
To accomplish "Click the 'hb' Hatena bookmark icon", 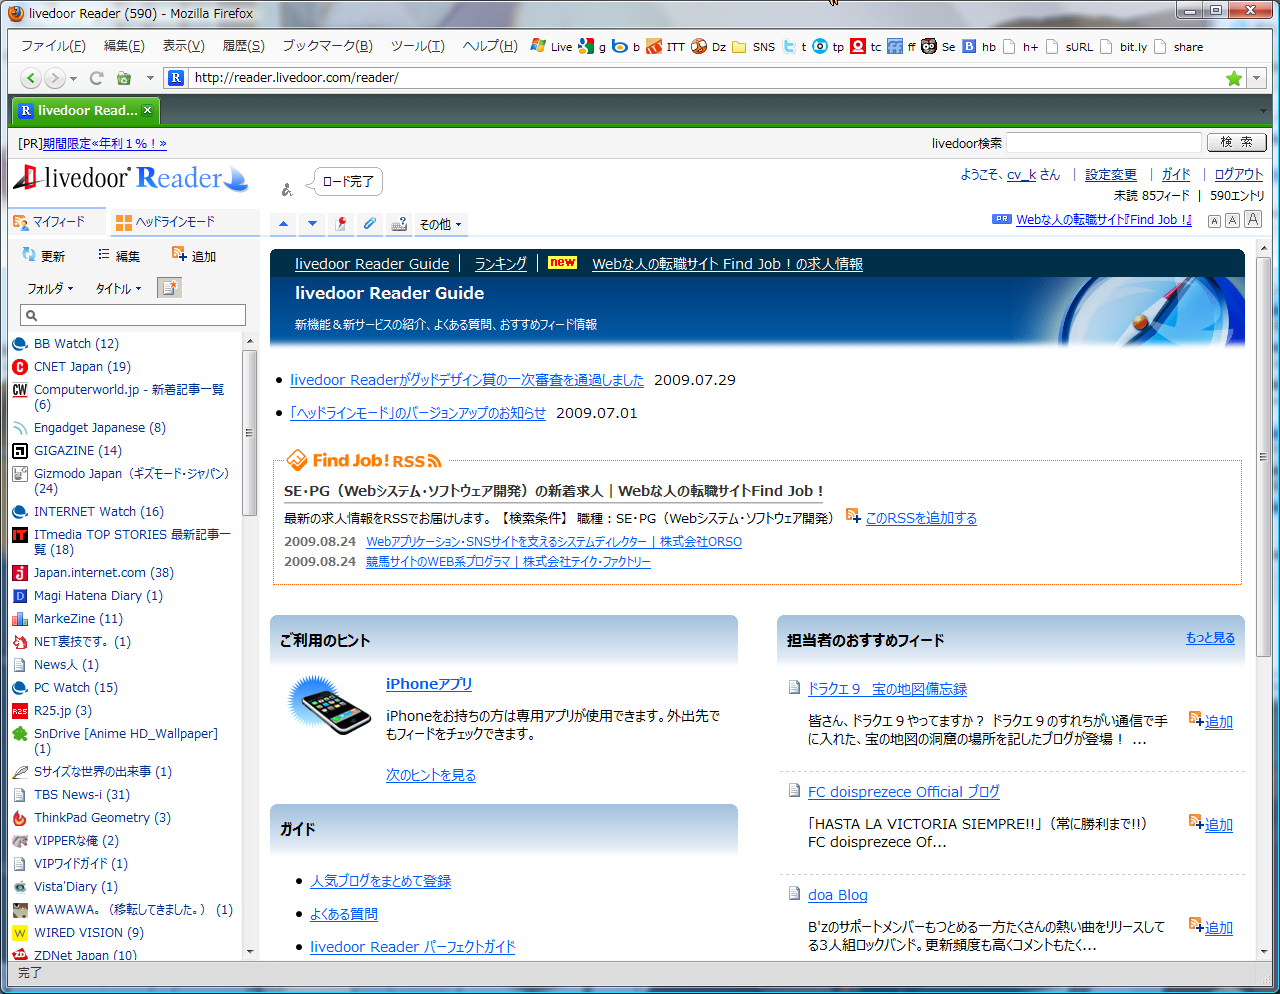I will [x=969, y=46].
